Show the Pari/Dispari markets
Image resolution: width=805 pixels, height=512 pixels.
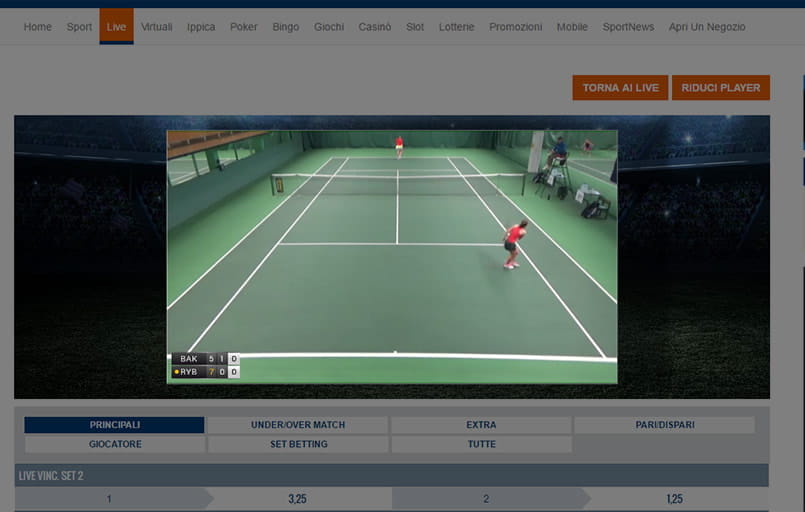(664, 425)
